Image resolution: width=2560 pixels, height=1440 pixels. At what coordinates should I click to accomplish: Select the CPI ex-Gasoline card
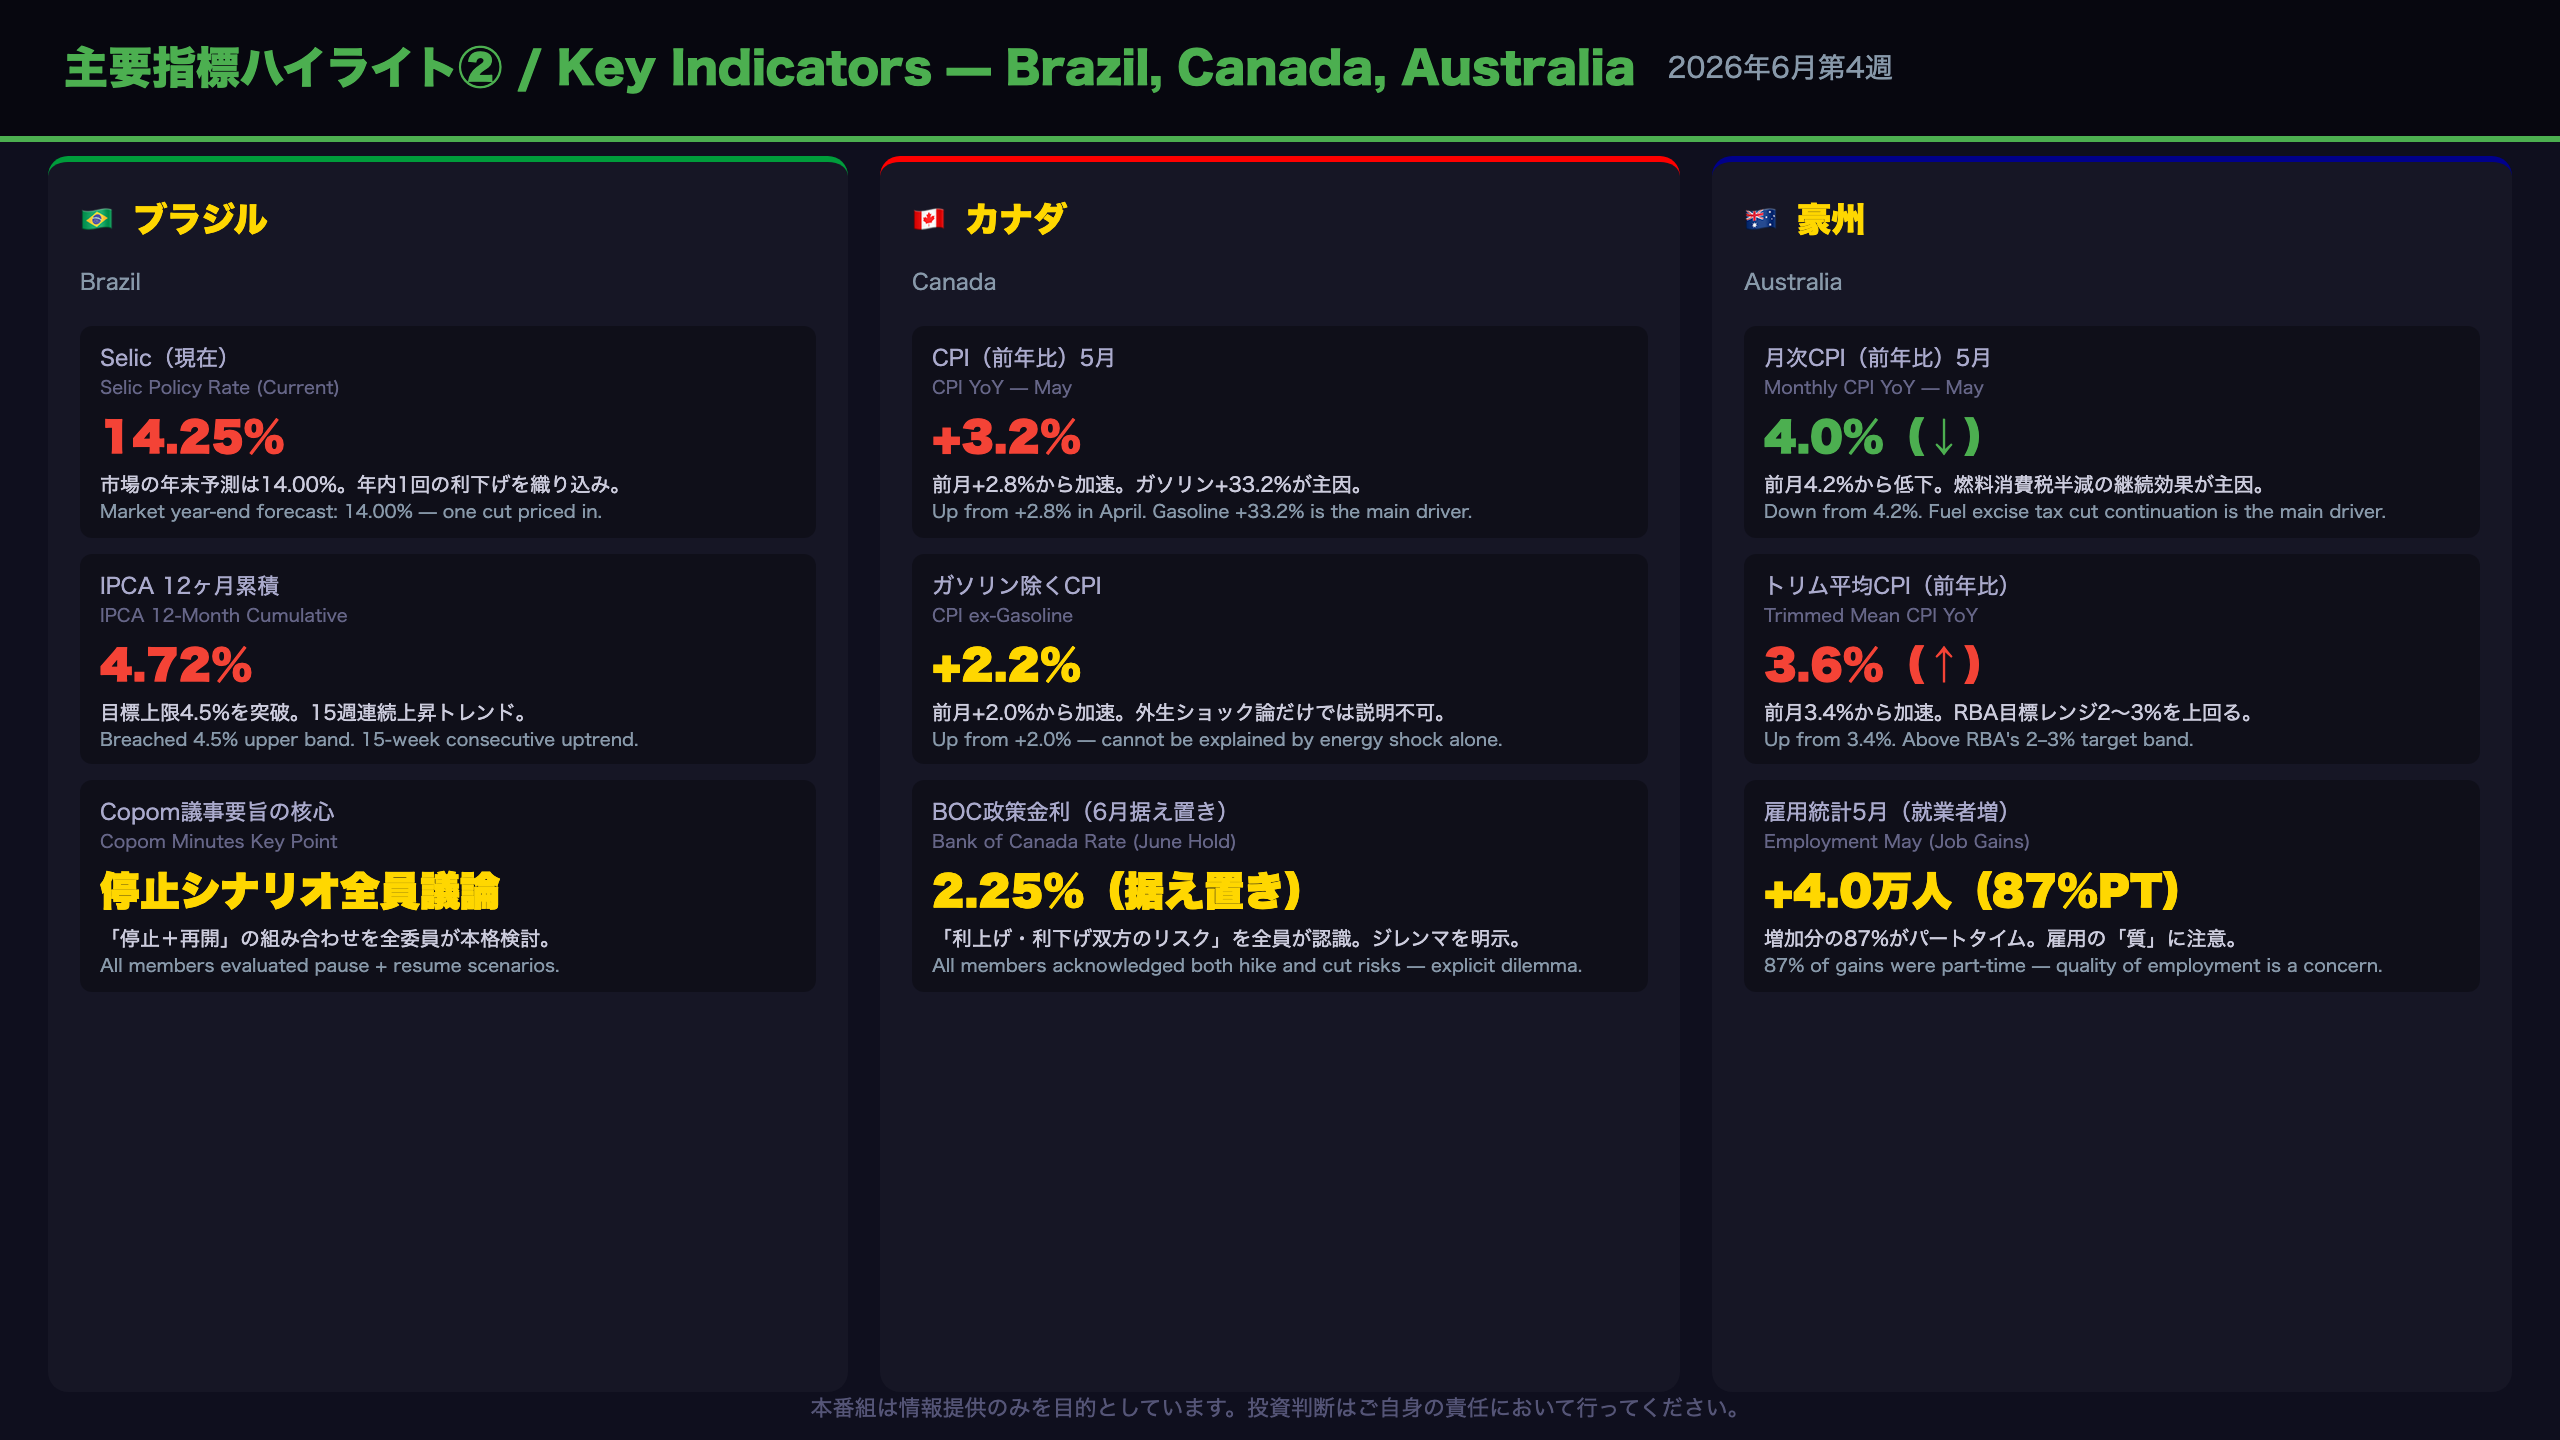(1280, 659)
